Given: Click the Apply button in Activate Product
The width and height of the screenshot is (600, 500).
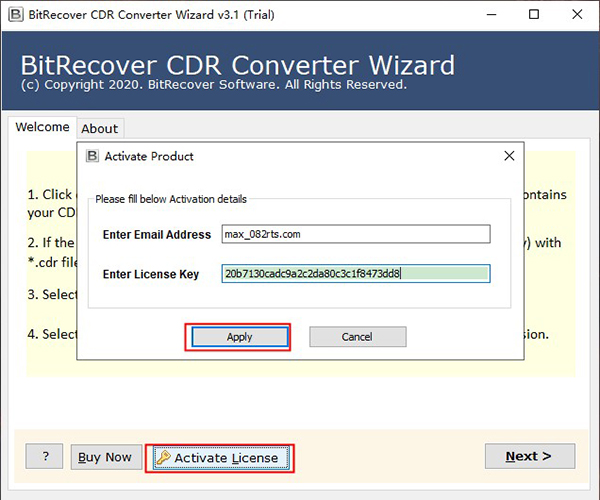Looking at the screenshot, I should click(240, 337).
